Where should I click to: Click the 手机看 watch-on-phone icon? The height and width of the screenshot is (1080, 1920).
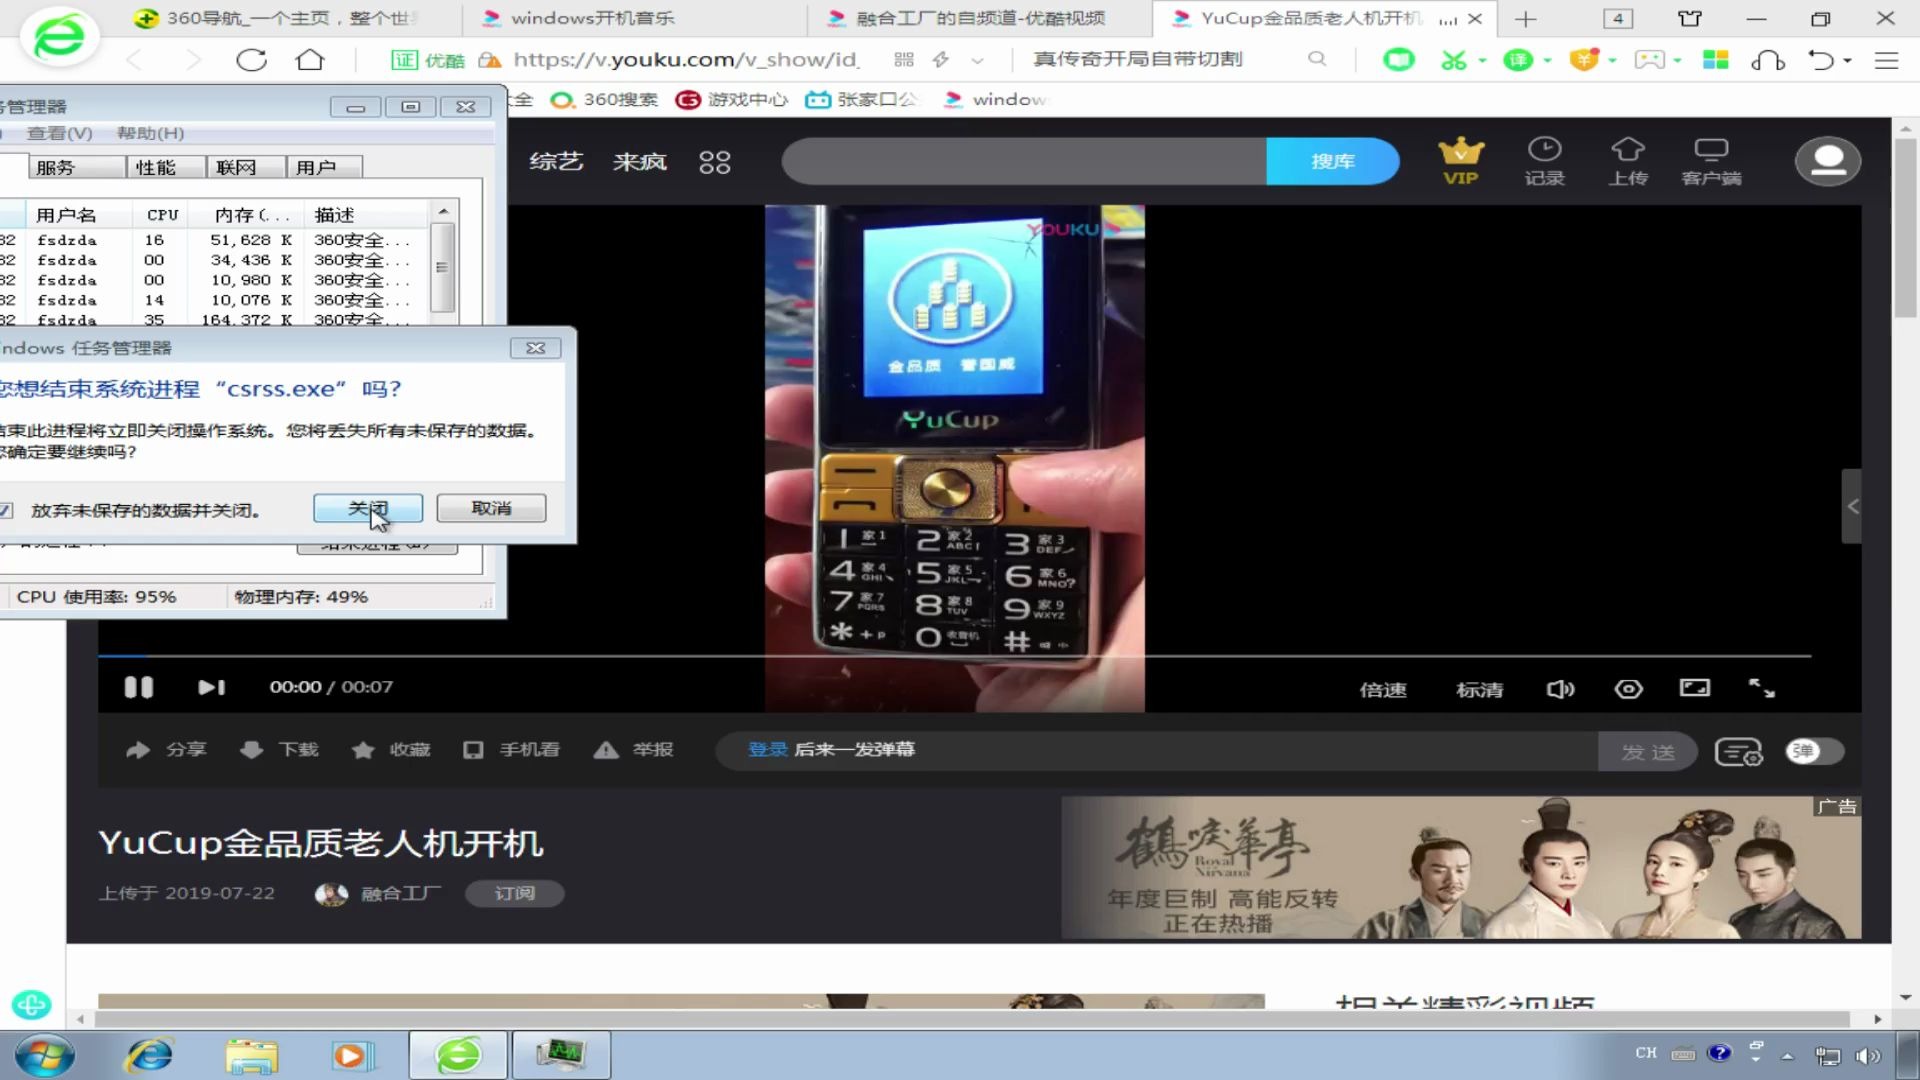[x=473, y=750]
